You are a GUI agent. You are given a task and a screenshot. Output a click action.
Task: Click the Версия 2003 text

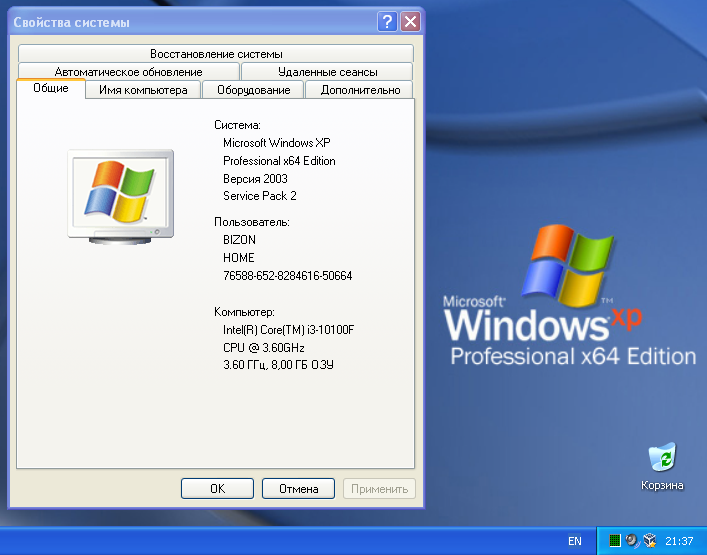click(x=255, y=179)
